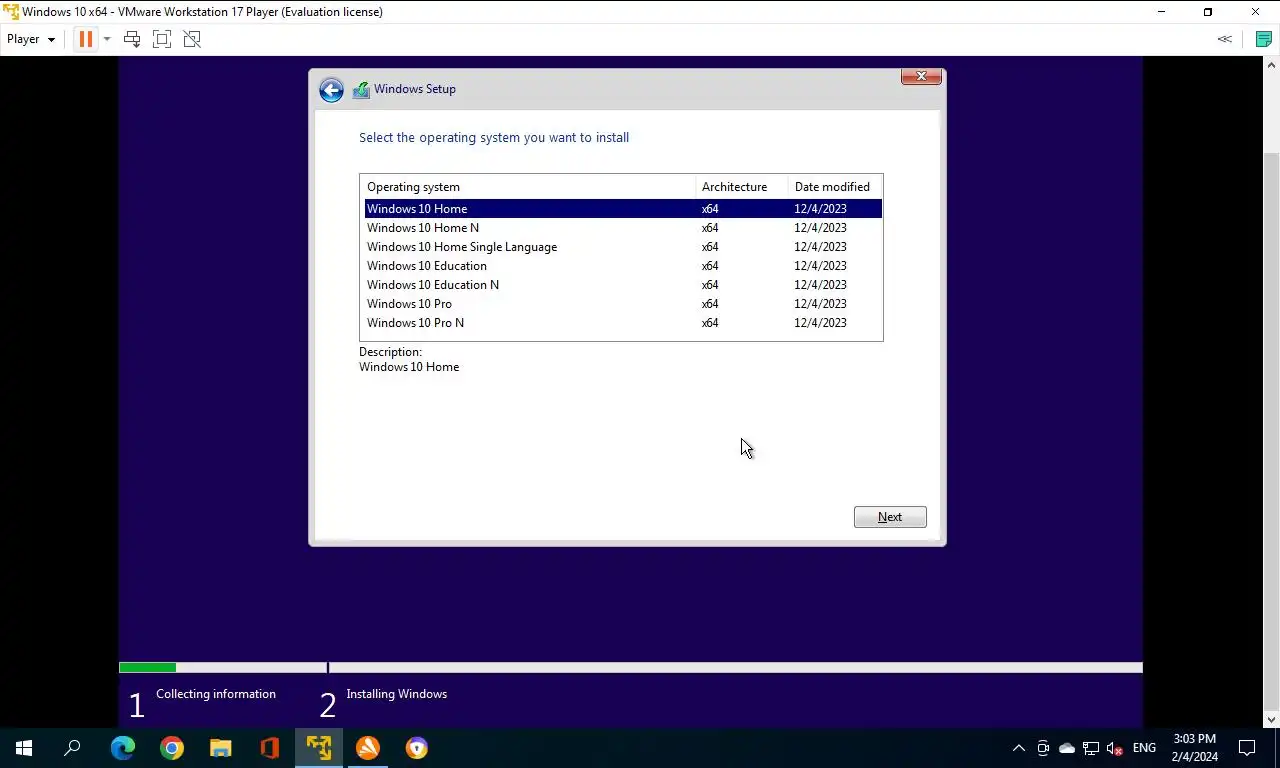
Task: Open File Explorer from the taskbar
Action: [x=221, y=748]
